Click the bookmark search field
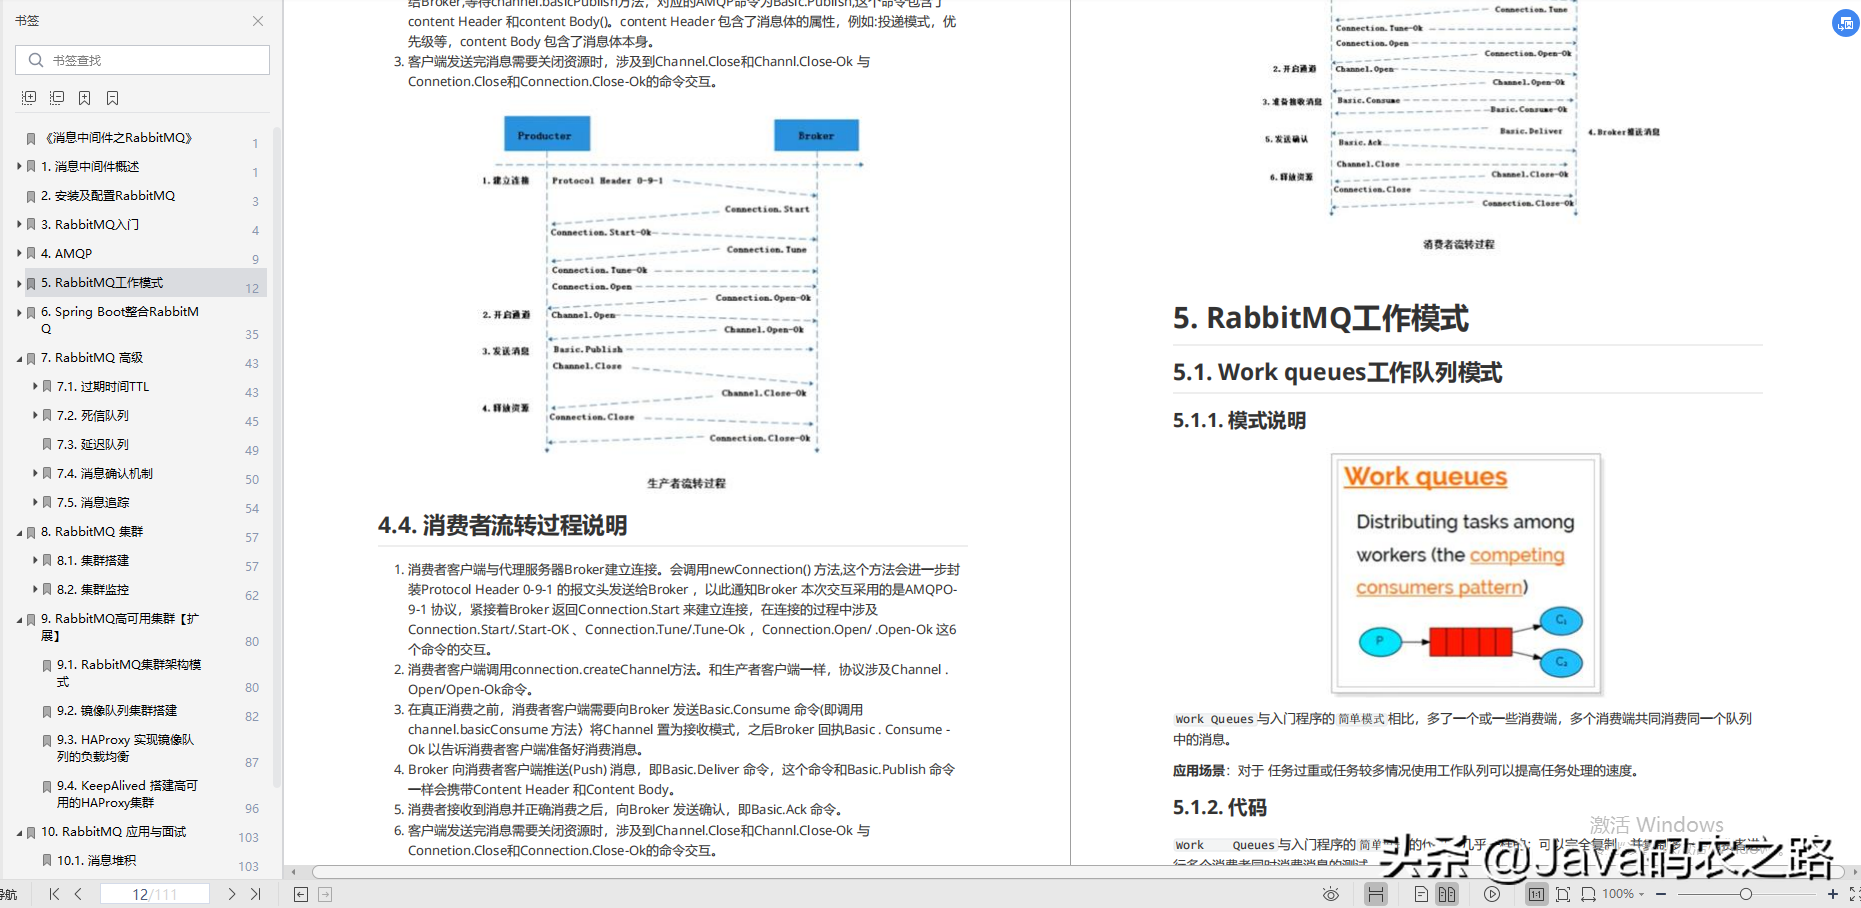Image resolution: width=1861 pixels, height=908 pixels. [143, 60]
